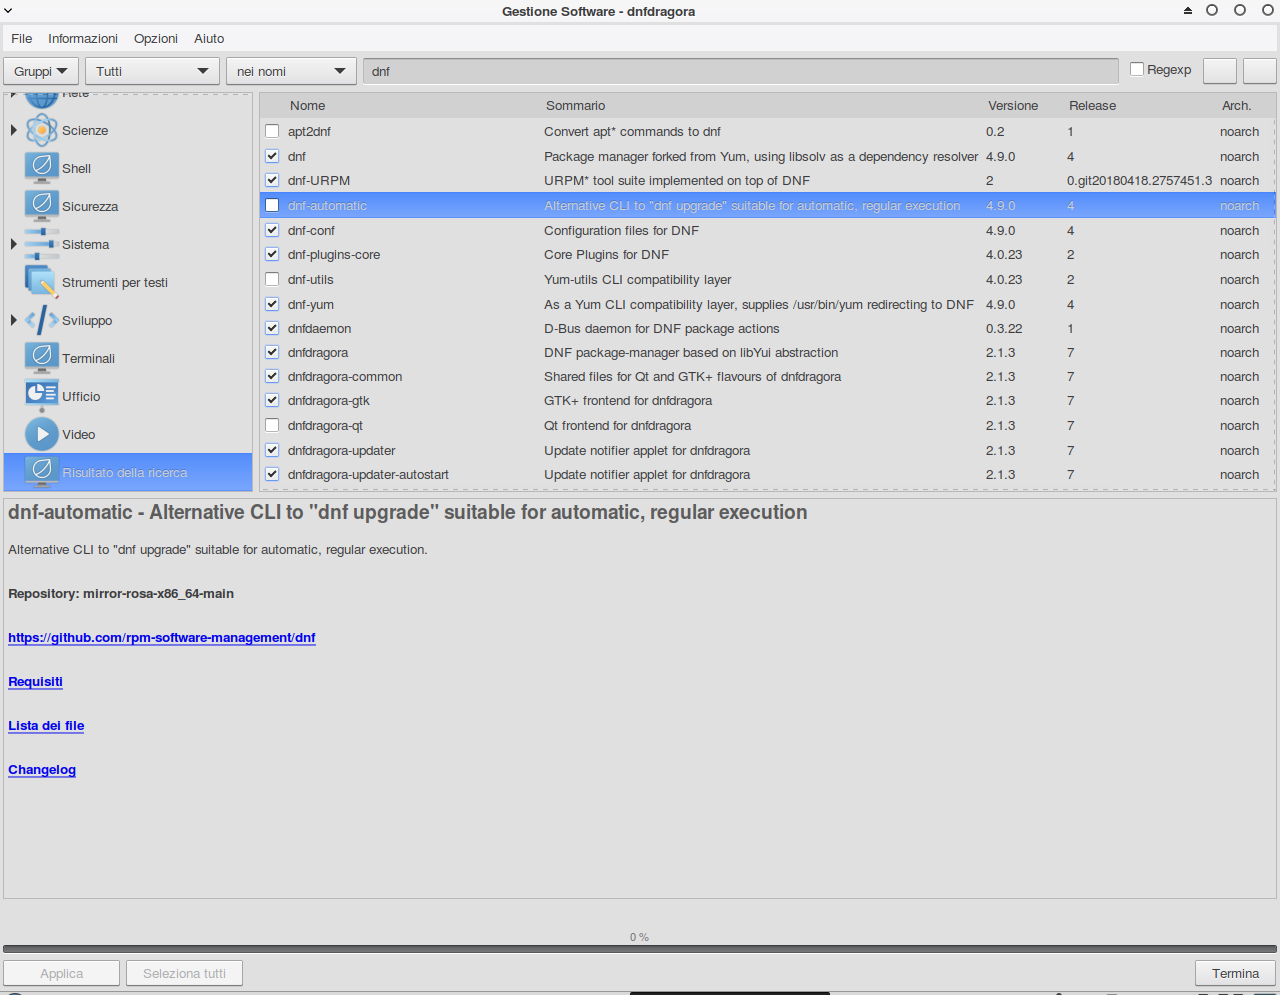Expand the Sviluppo tree category

pos(14,320)
